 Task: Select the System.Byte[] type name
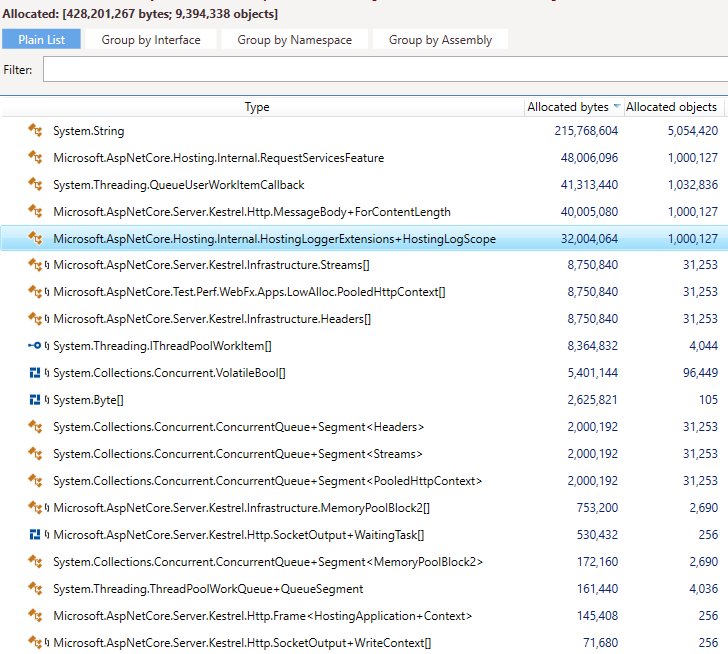point(88,400)
